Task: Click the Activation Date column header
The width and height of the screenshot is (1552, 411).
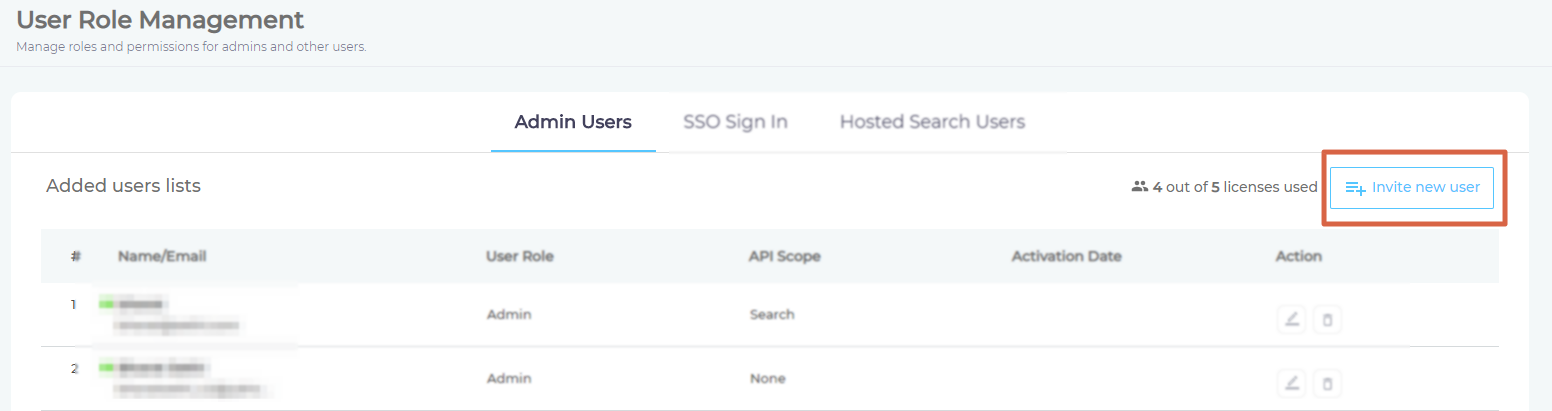Action: 1066,257
